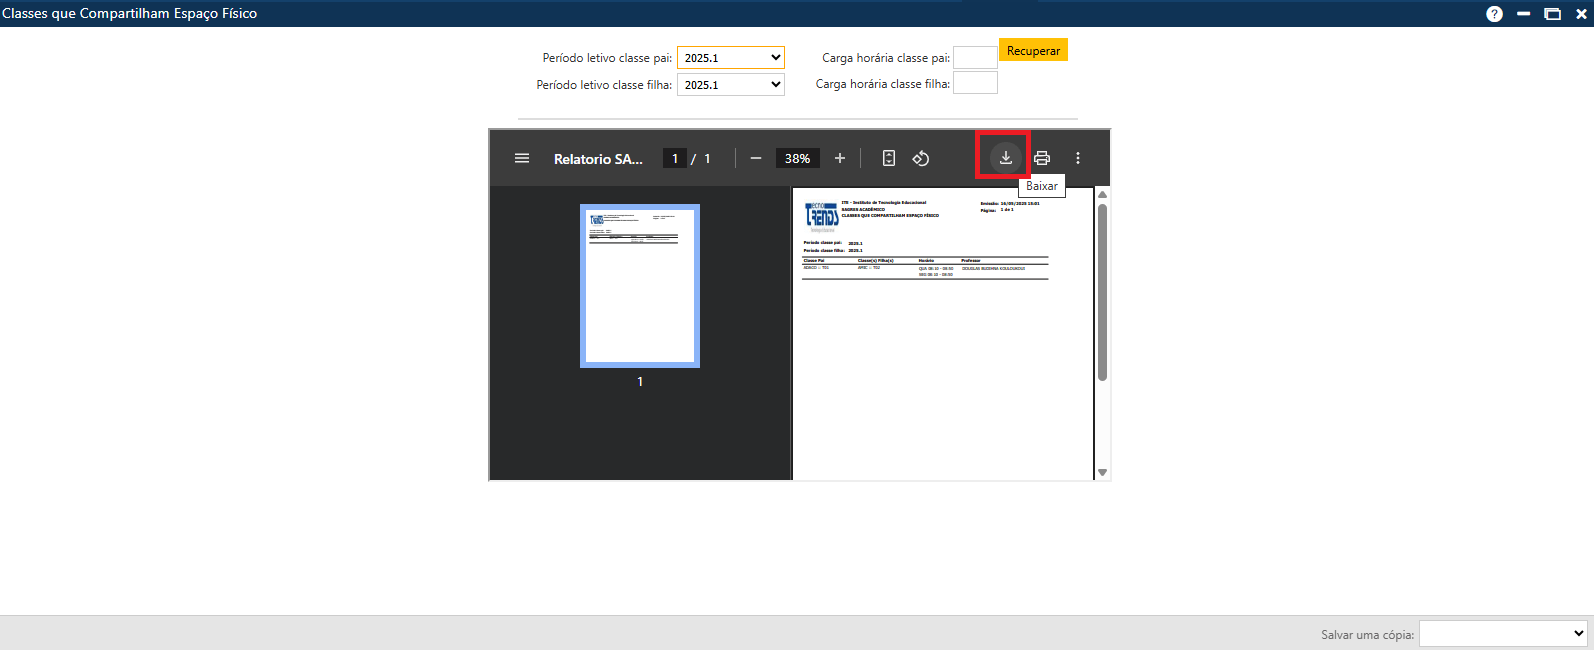Viewport: 1594px width, 650px height.
Task: Click the Carga horária classe filha field
Action: tap(974, 84)
